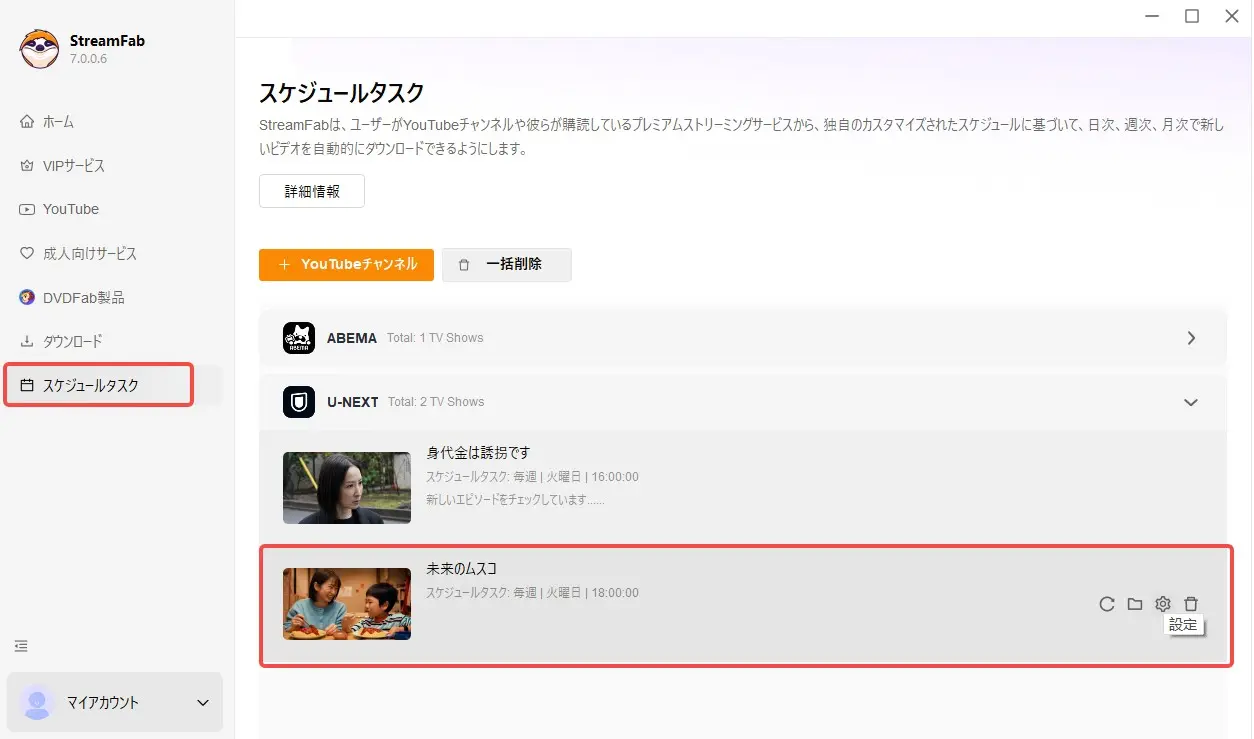Click the heart icon beside 成人向けサービス
The width and height of the screenshot is (1254, 739).
pos(27,254)
